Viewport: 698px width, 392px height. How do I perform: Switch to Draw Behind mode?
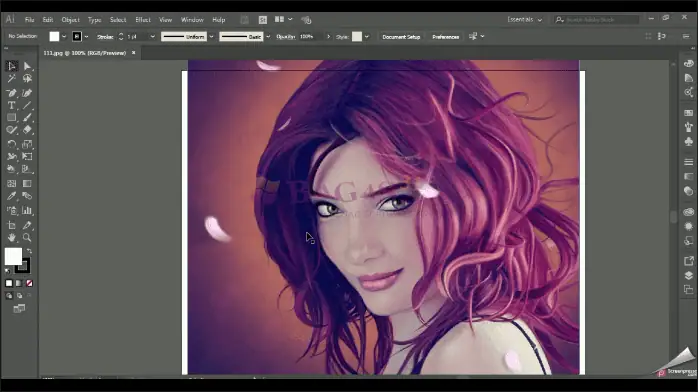click(x=19, y=296)
